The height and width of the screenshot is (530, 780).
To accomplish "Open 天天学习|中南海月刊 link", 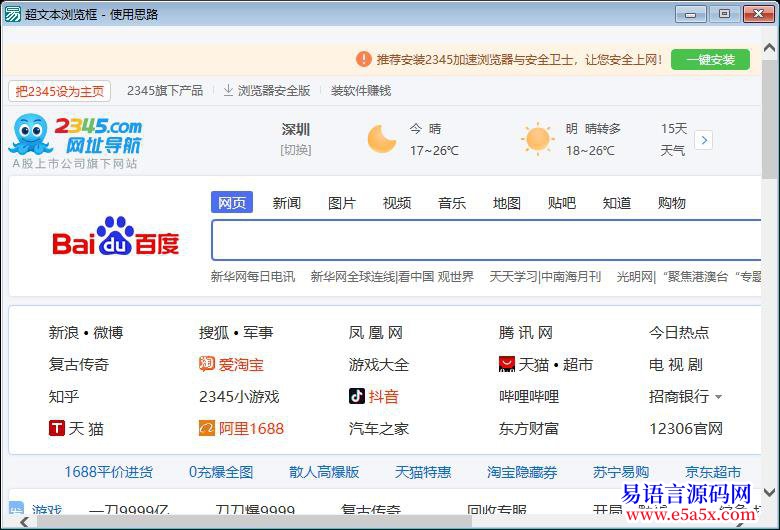I will coord(545,276).
